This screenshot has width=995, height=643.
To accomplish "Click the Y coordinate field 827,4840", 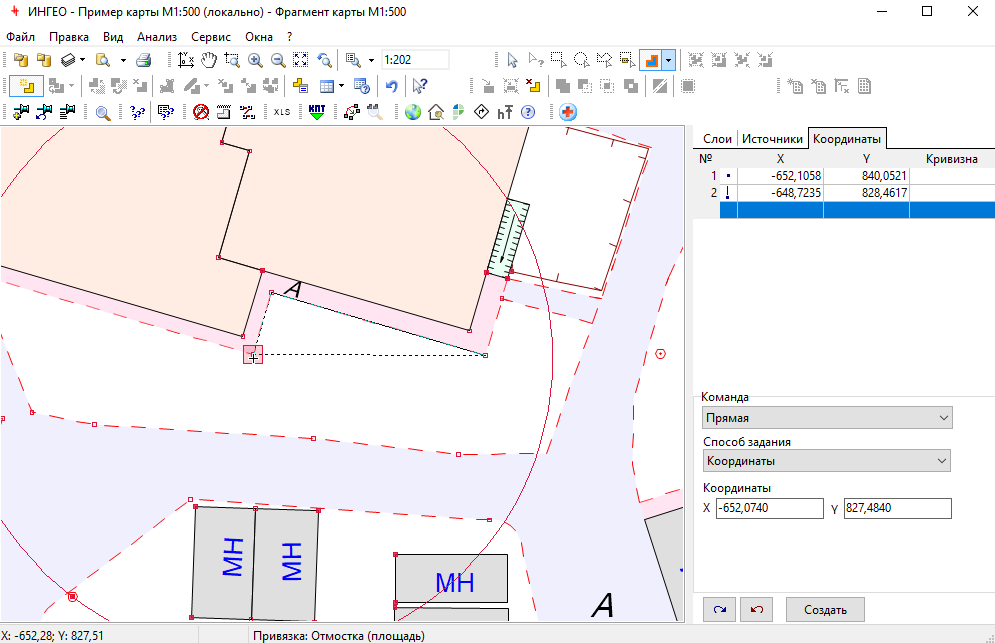I will click(x=897, y=508).
